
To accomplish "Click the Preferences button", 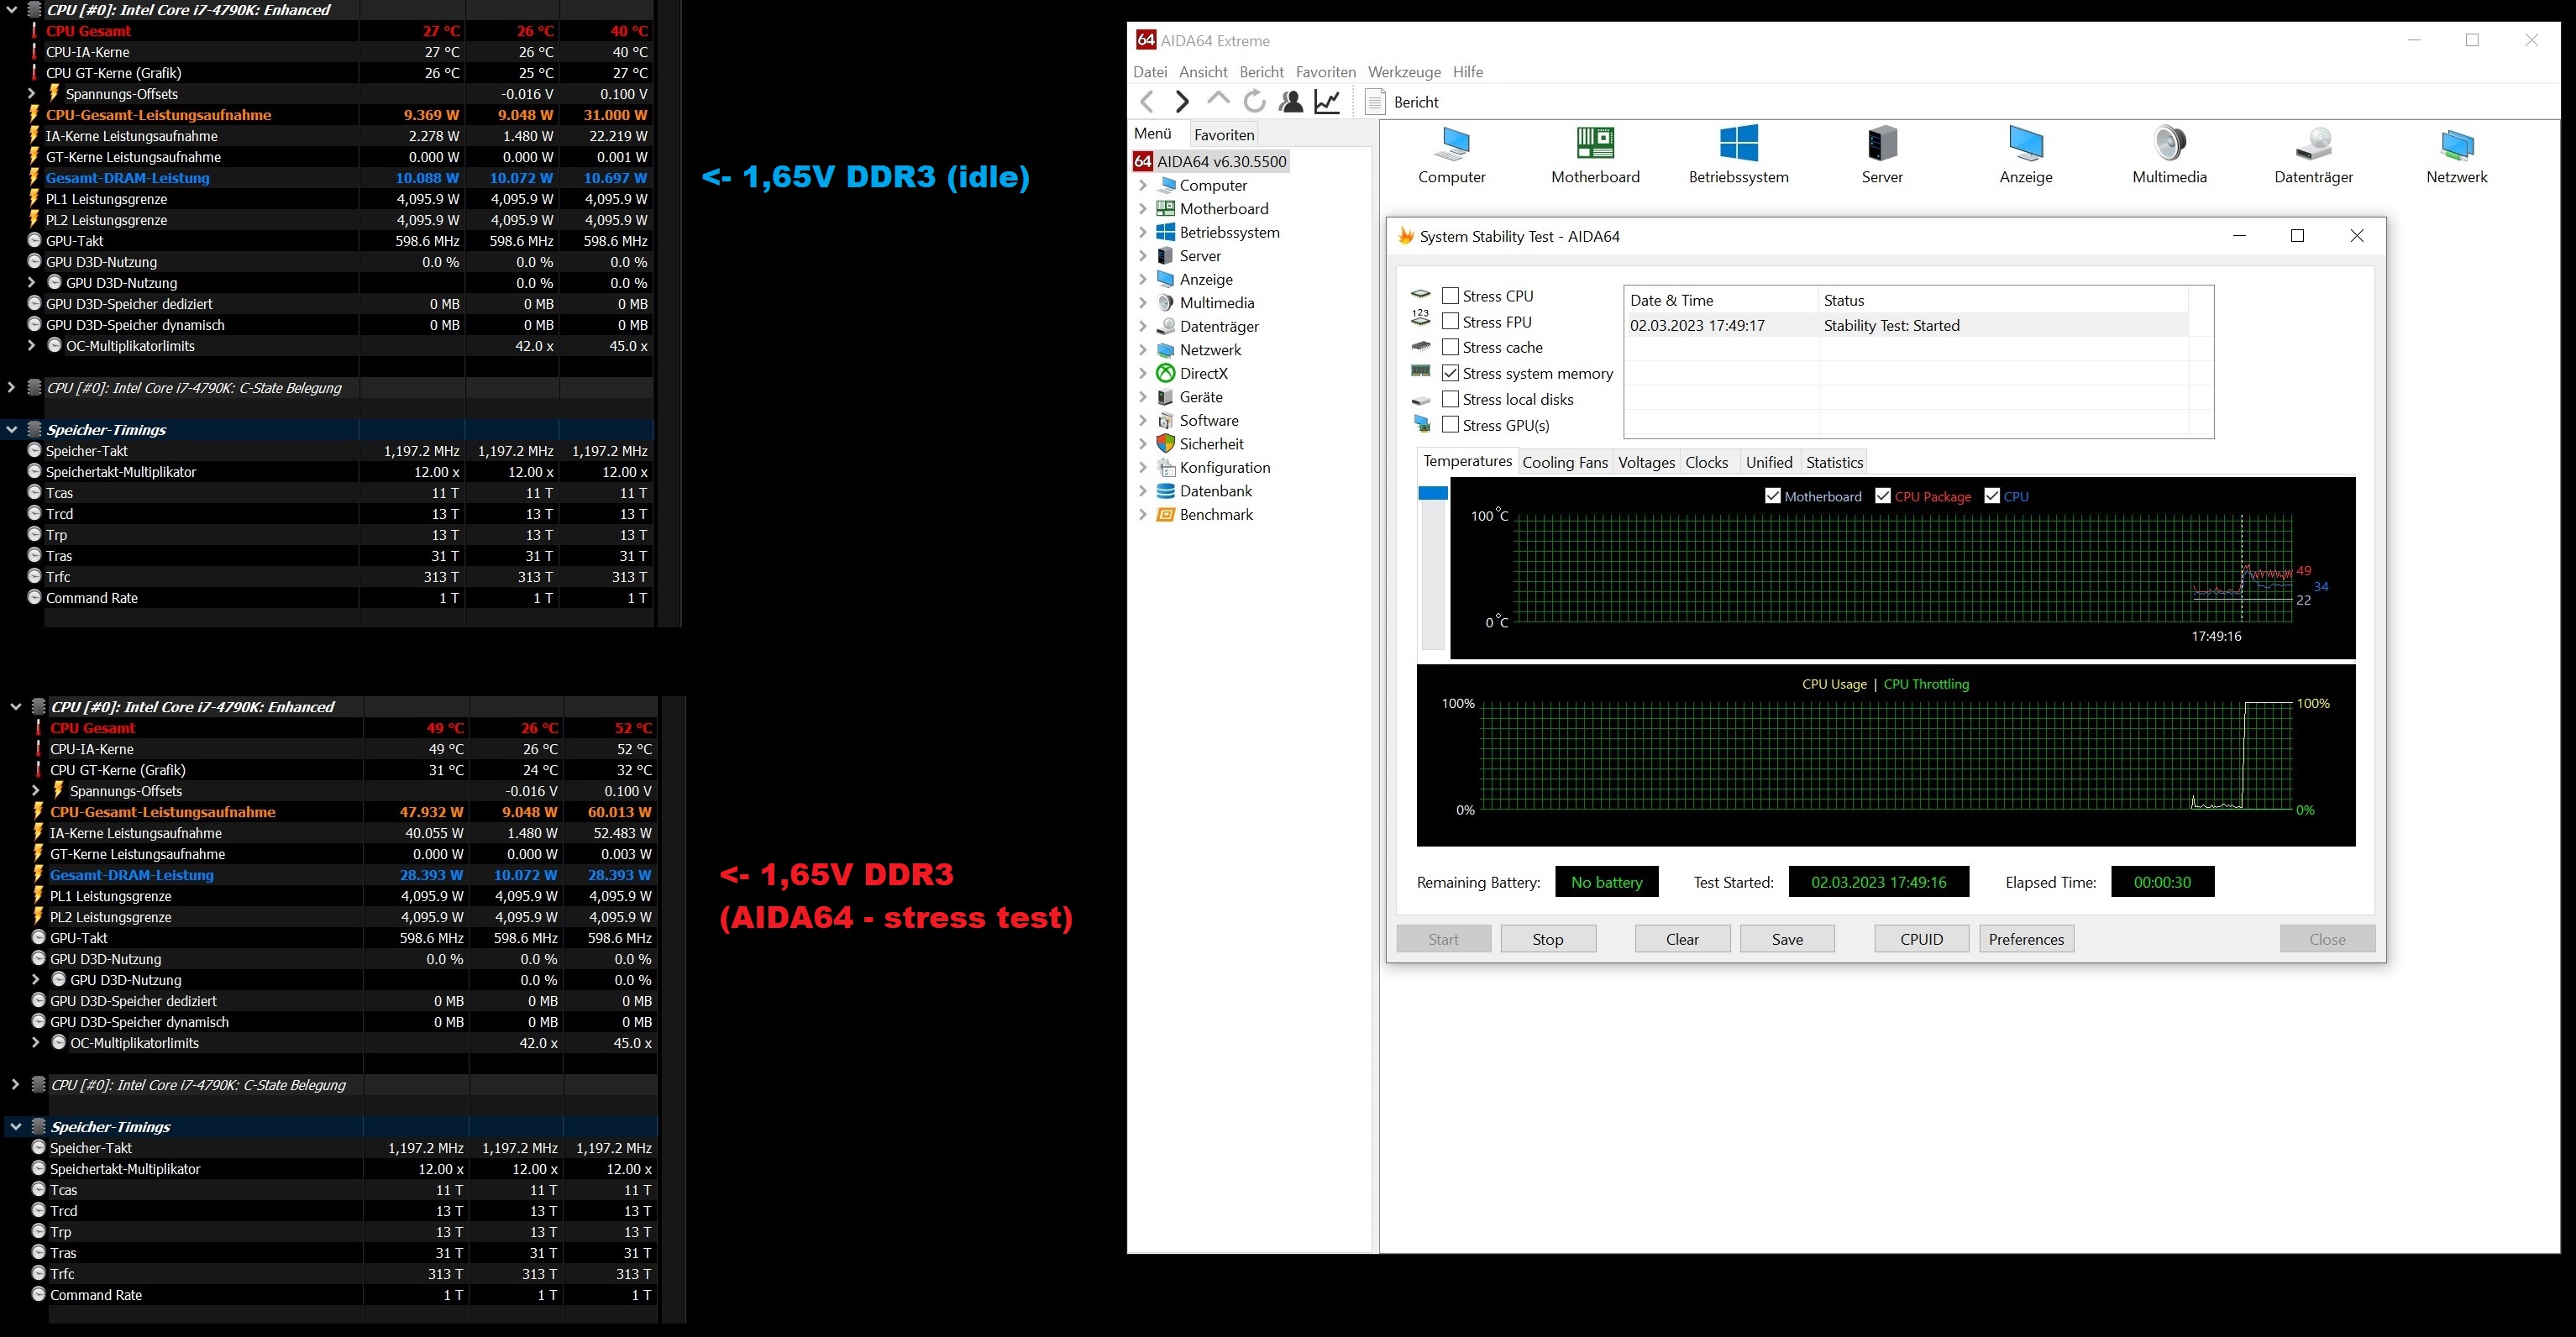I will pos(2026,939).
